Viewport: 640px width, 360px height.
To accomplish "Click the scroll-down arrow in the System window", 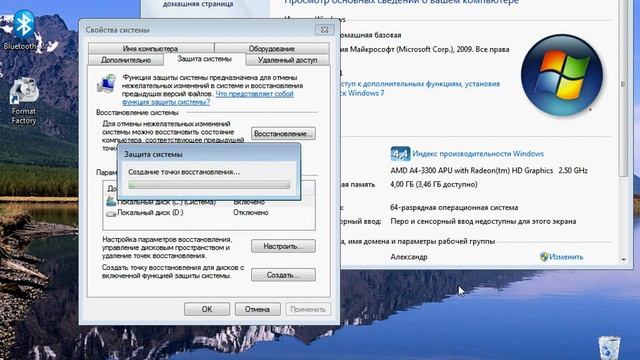I will tap(623, 259).
